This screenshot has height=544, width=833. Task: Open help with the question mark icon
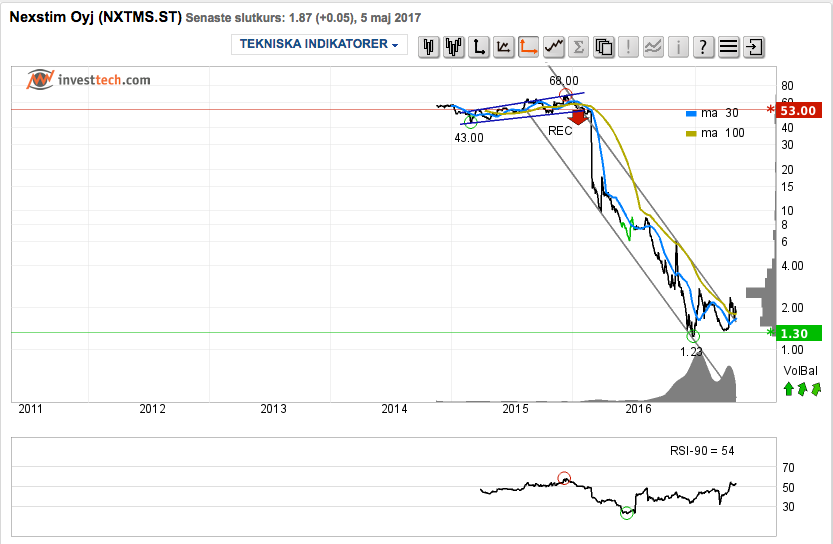coord(703,47)
